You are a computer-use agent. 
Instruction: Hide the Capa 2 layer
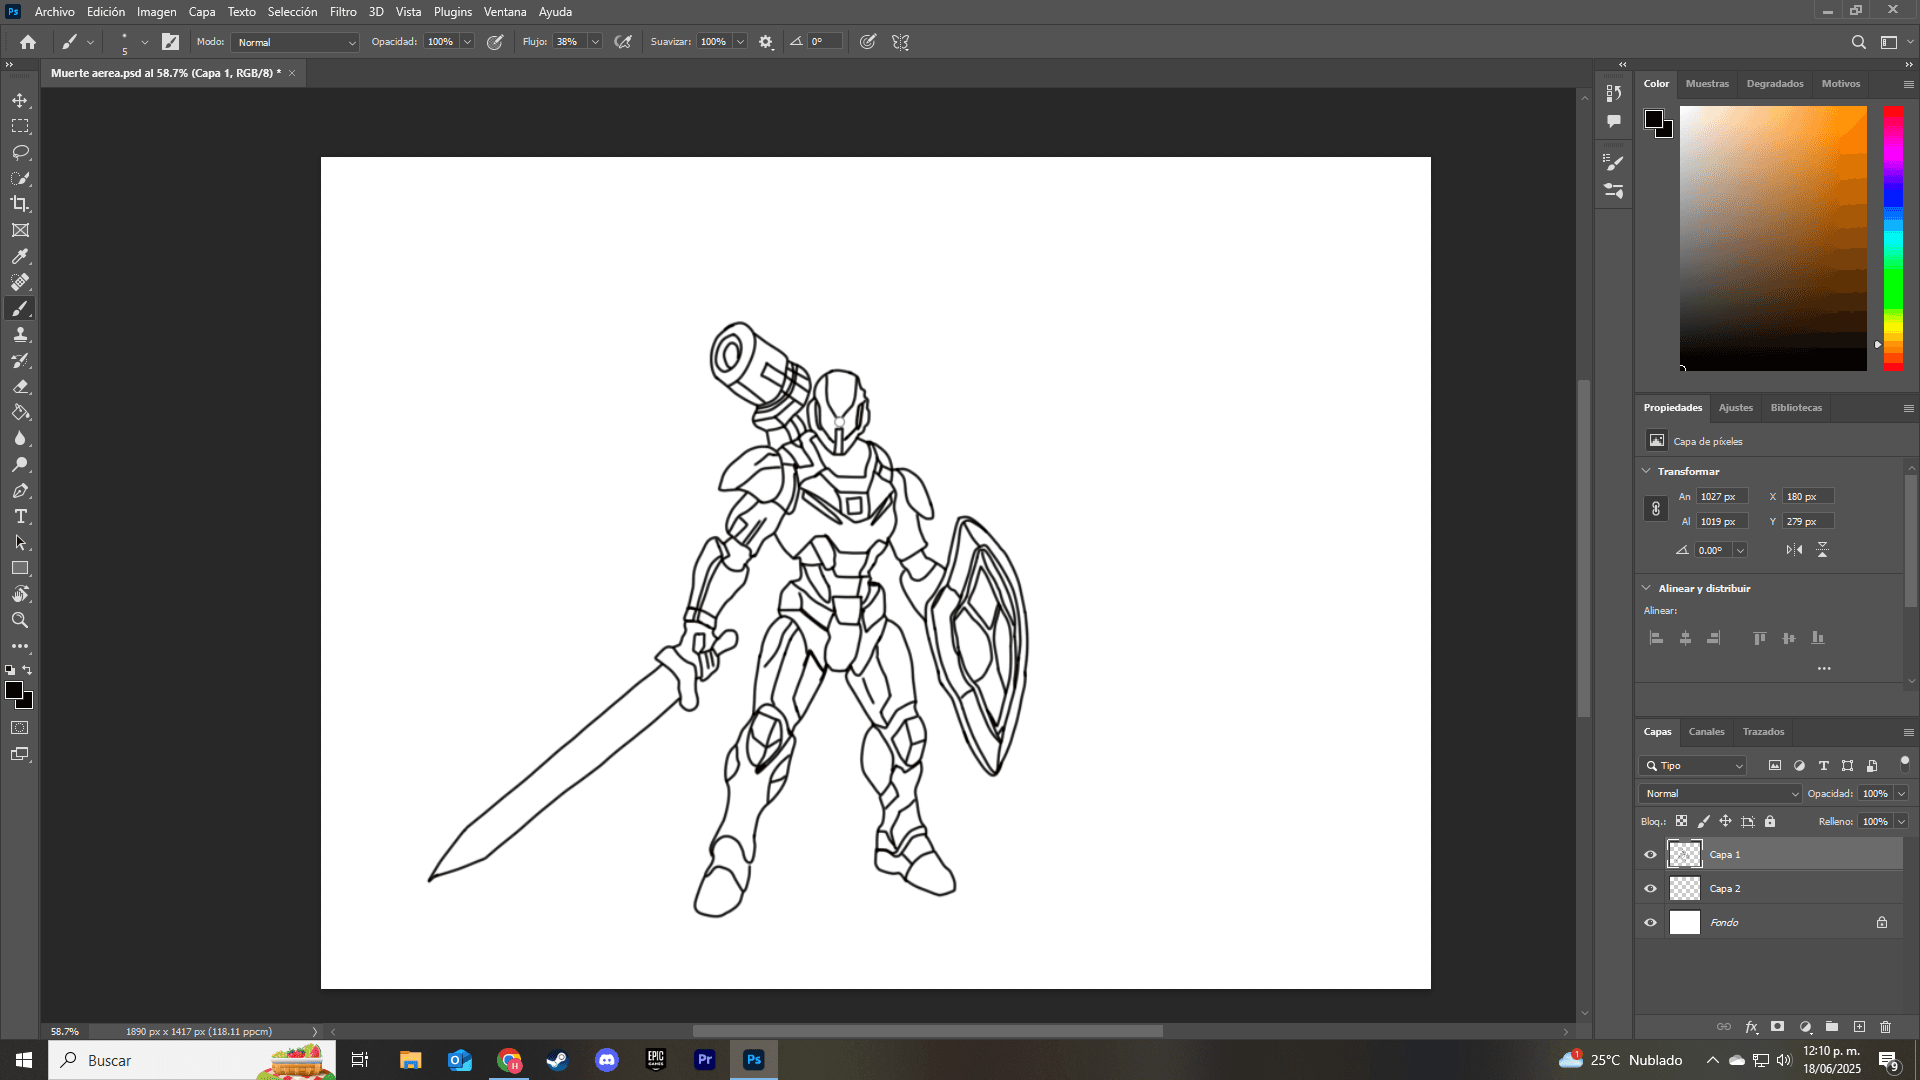[1650, 888]
